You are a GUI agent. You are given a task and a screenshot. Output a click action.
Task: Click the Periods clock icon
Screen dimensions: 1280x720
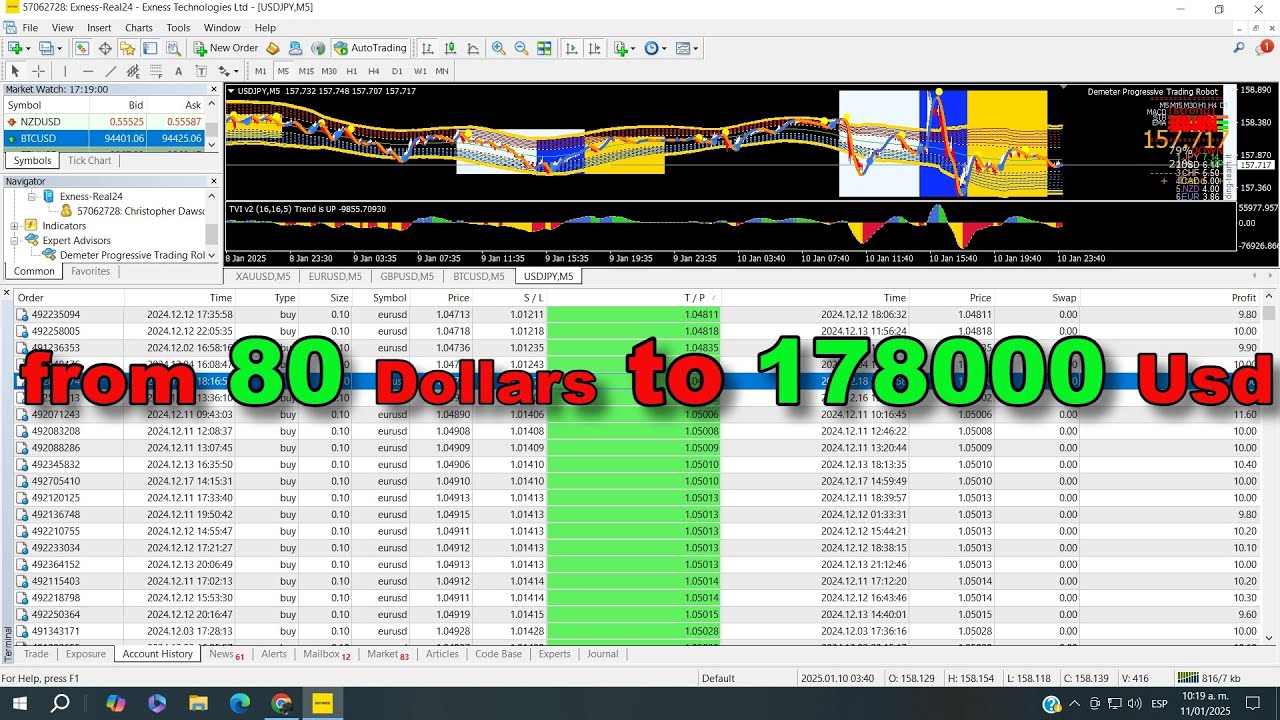point(652,48)
